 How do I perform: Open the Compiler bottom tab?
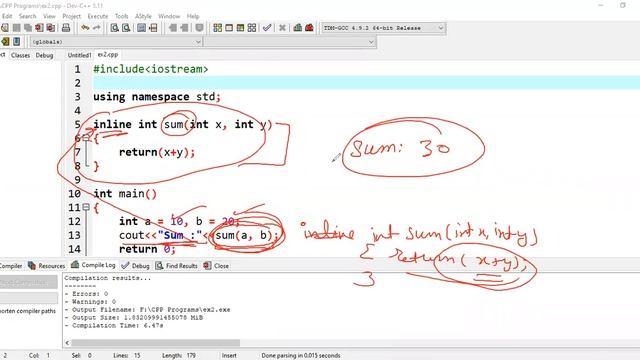[11, 266]
